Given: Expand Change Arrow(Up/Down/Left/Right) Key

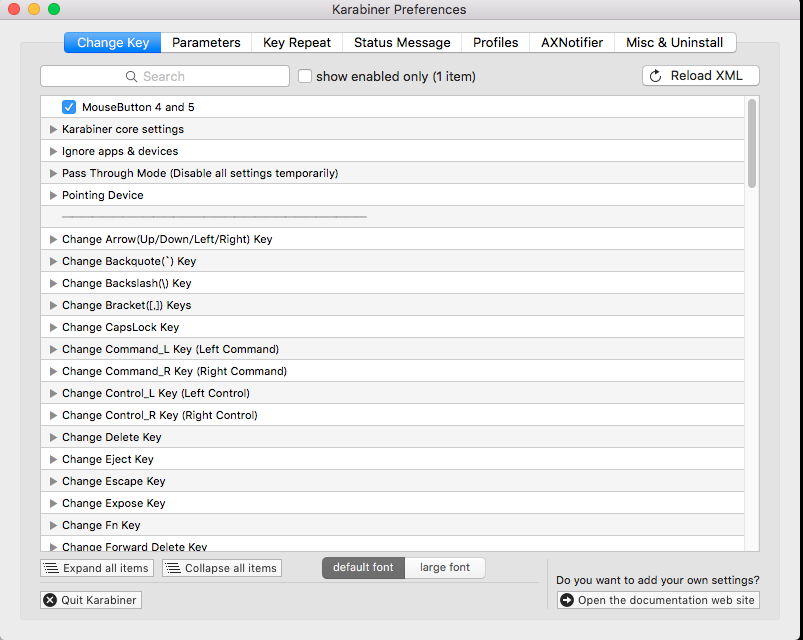Looking at the screenshot, I should tap(53, 240).
